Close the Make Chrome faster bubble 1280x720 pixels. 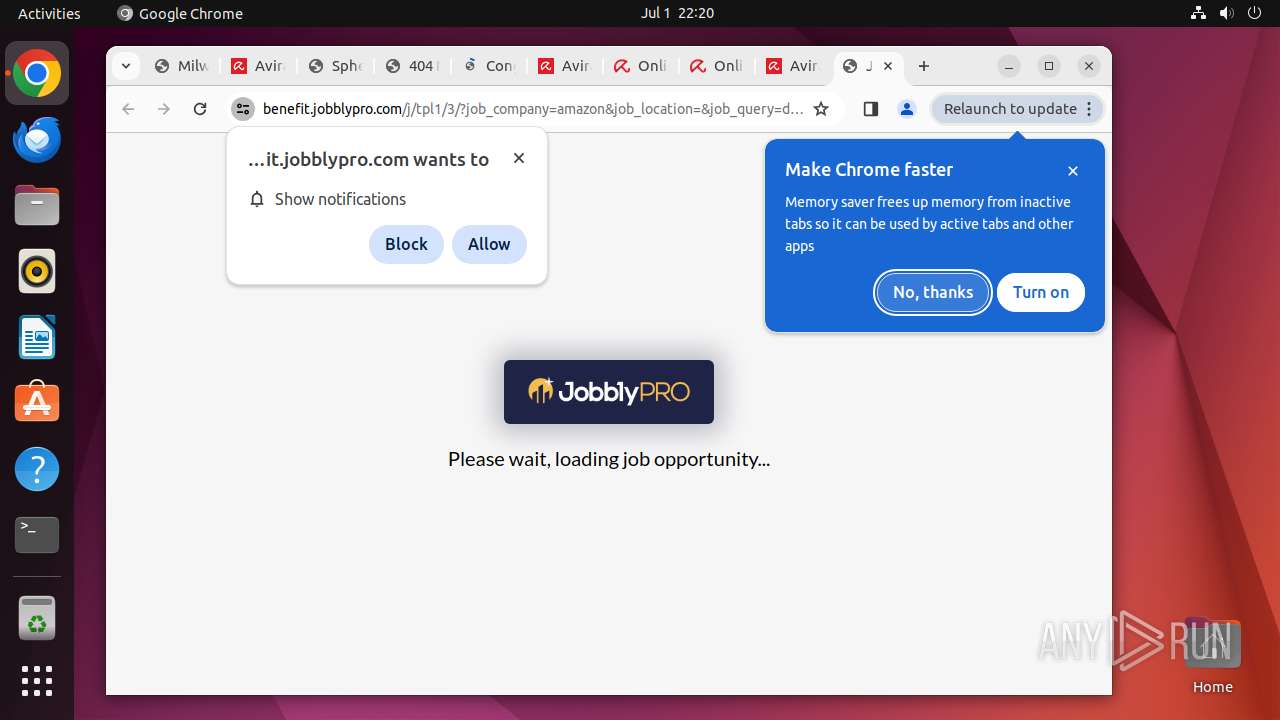tap(1073, 171)
